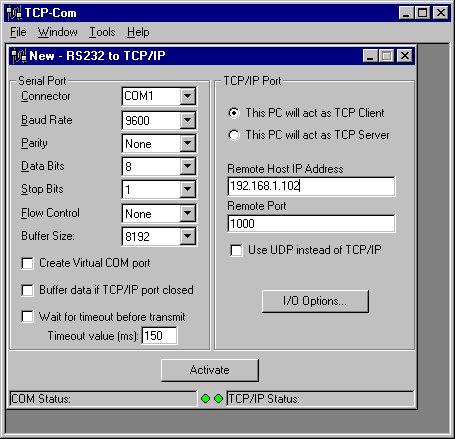The image size is (455, 439).
Task: Click the Parity label
Action: 34,143
